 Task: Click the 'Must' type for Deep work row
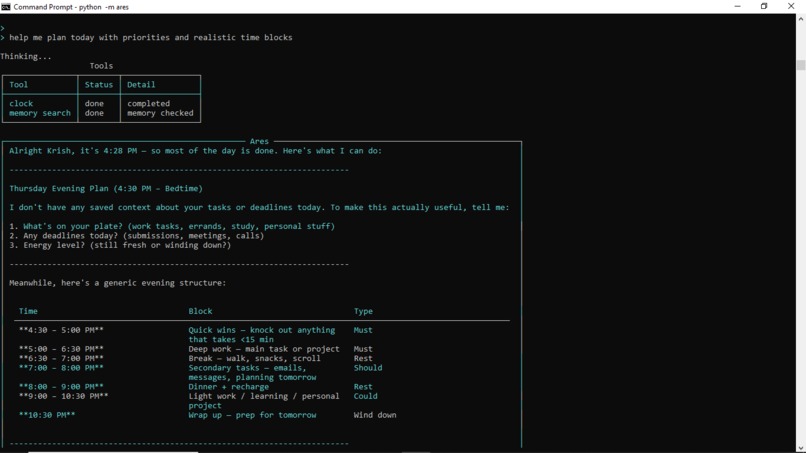point(363,349)
